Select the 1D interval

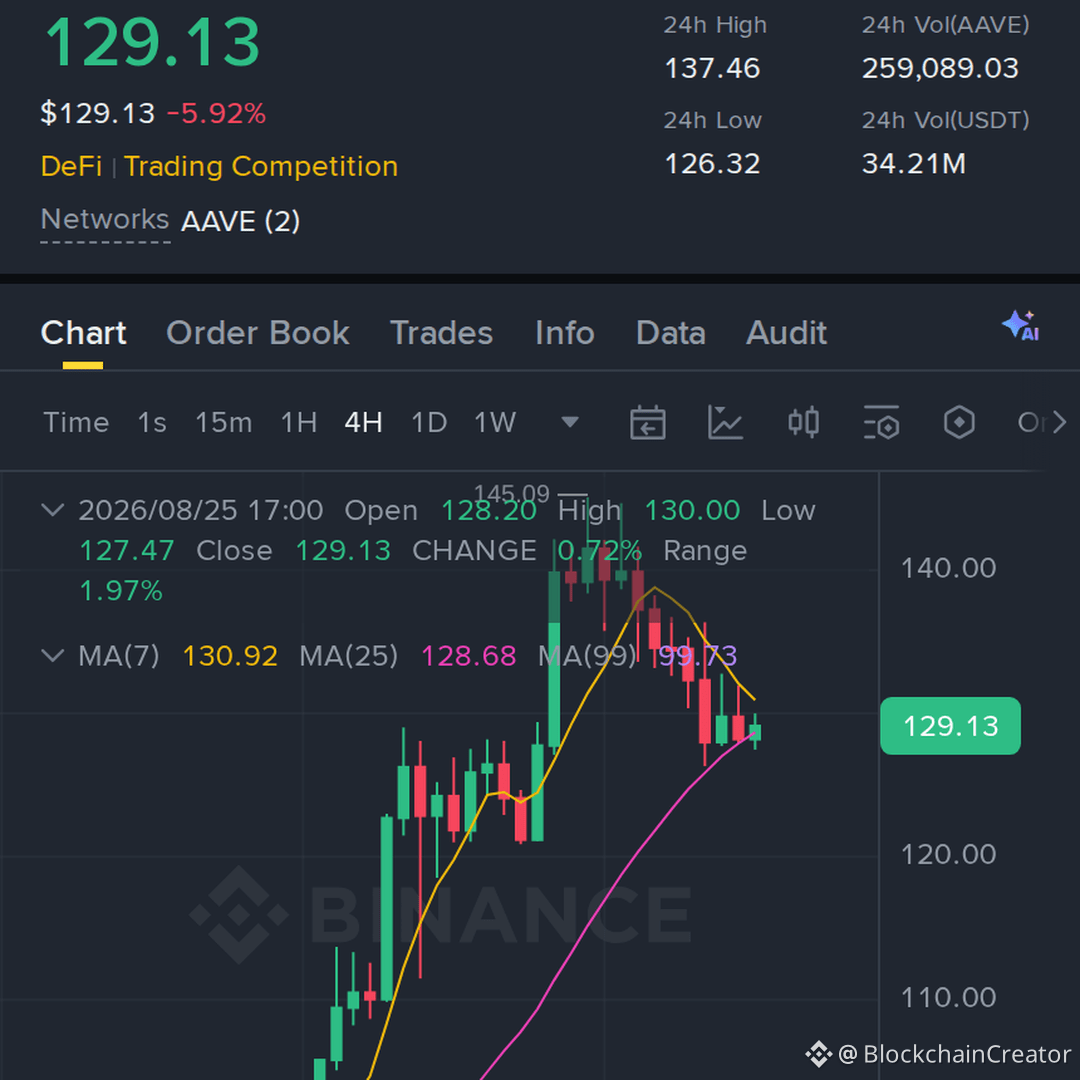pos(429,422)
